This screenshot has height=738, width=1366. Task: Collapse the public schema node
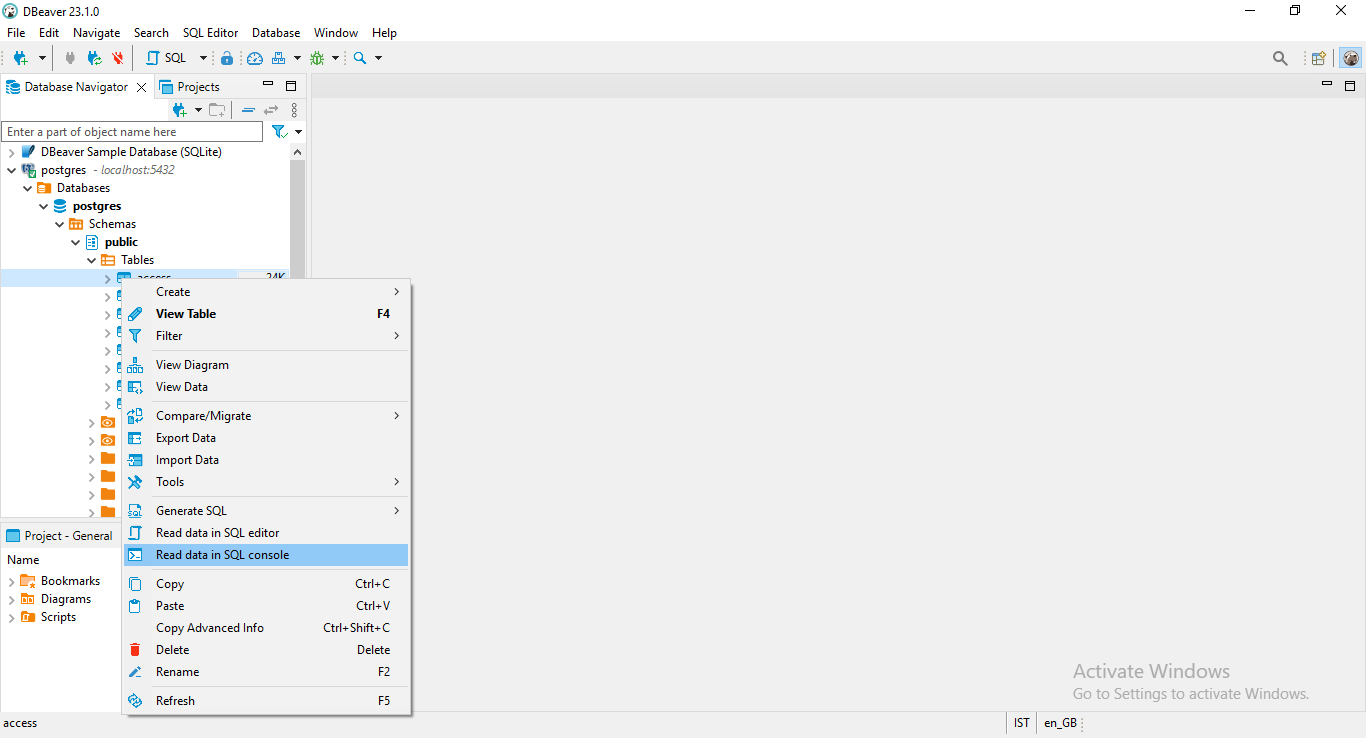(75, 241)
